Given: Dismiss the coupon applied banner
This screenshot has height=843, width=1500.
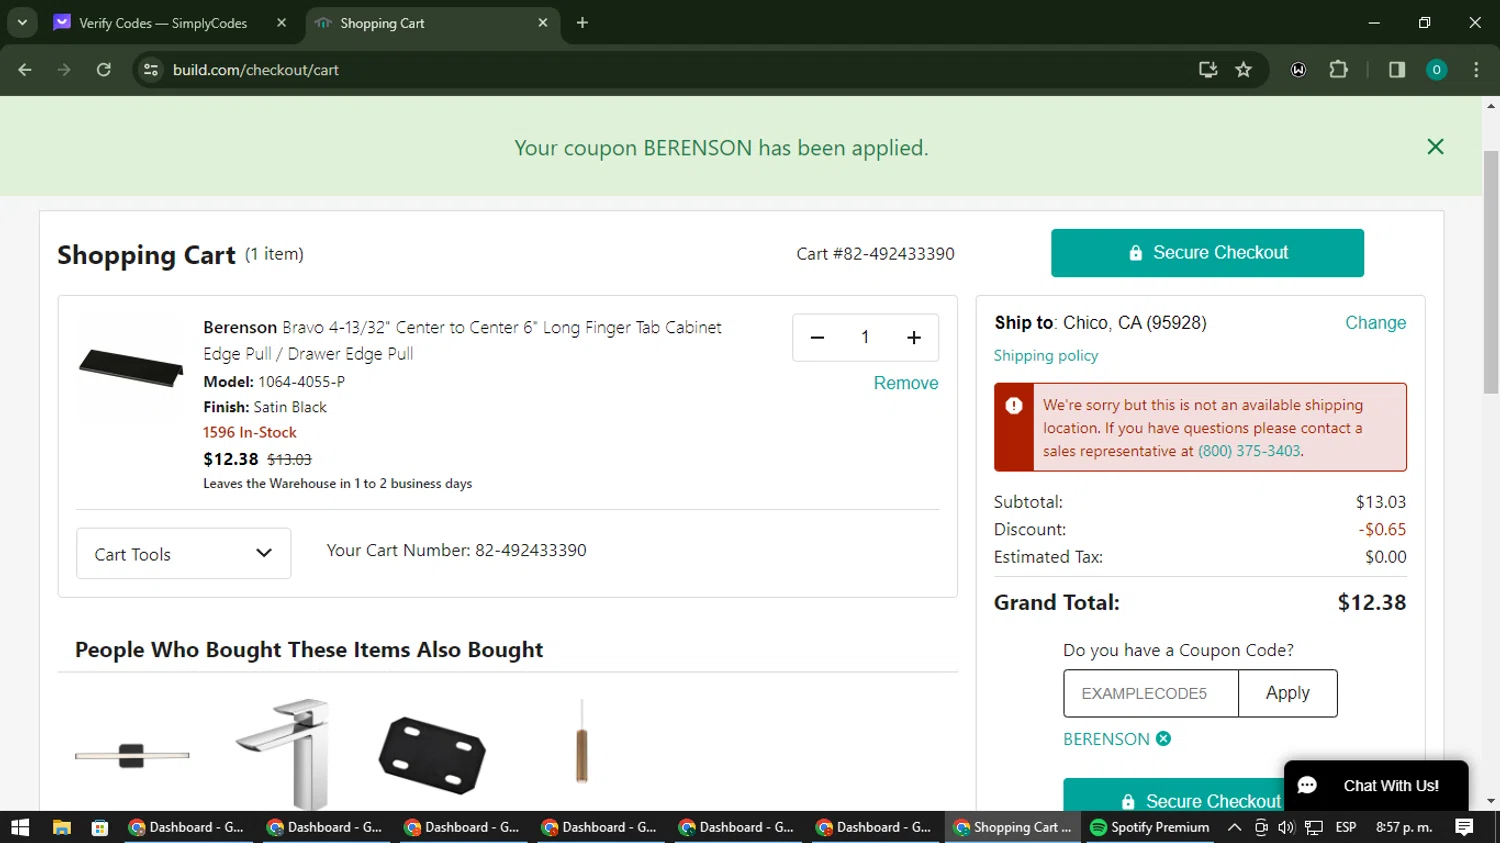Looking at the screenshot, I should point(1435,147).
